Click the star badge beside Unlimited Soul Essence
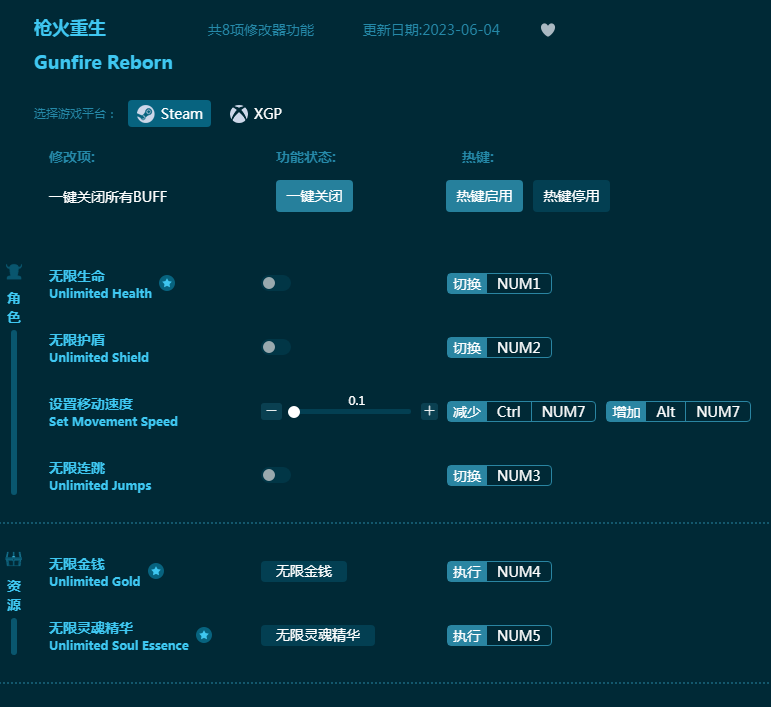 [x=204, y=635]
